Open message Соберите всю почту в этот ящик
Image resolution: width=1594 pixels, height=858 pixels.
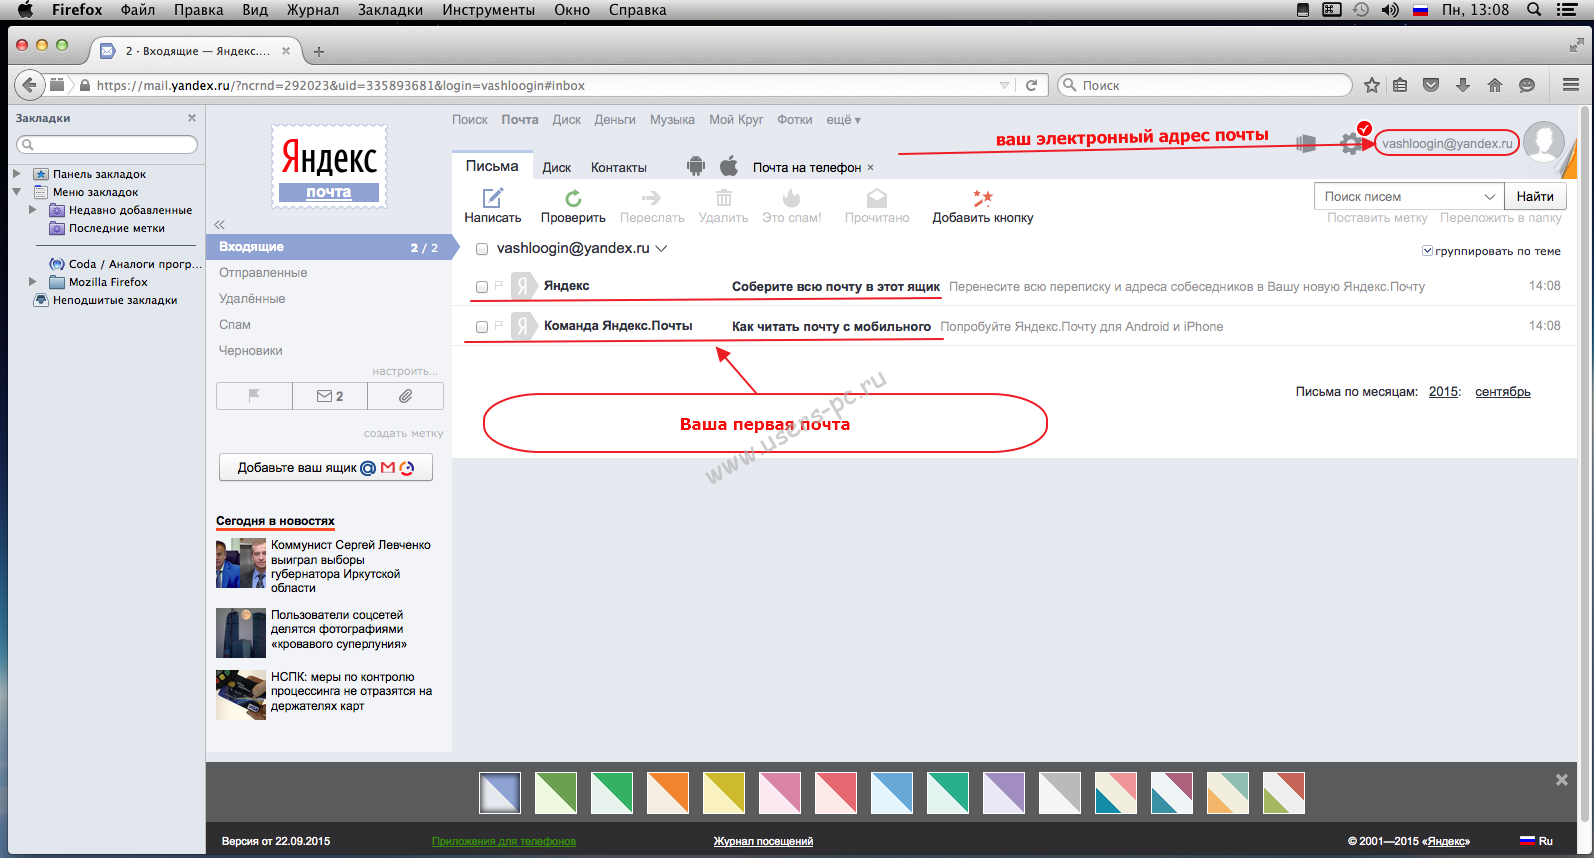coord(836,287)
